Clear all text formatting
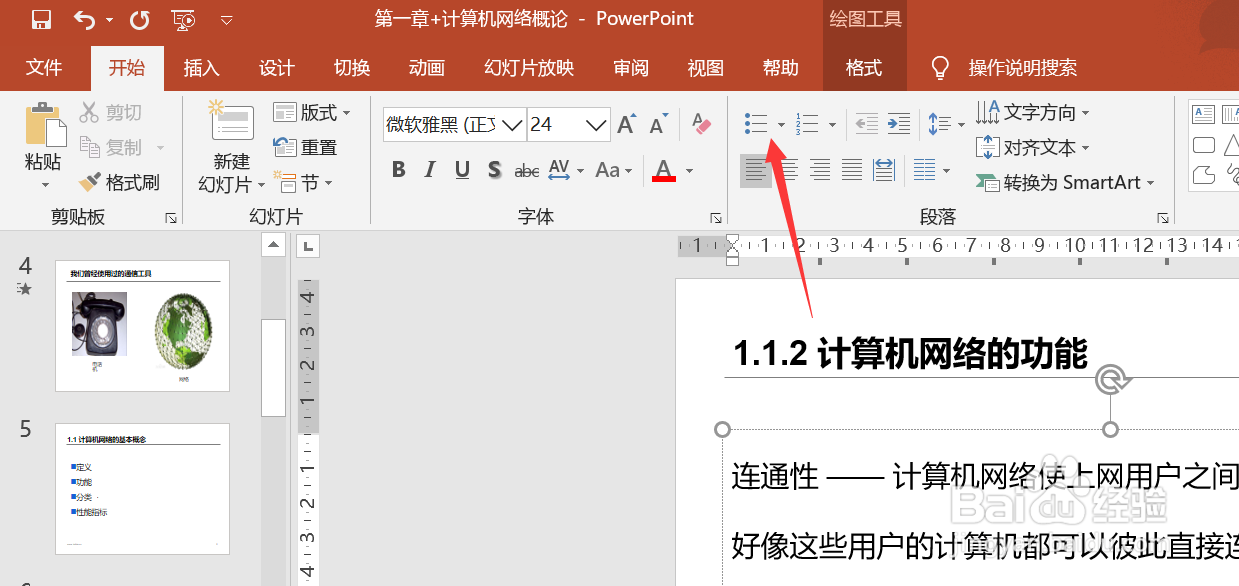This screenshot has height=586, width=1239. click(x=701, y=124)
